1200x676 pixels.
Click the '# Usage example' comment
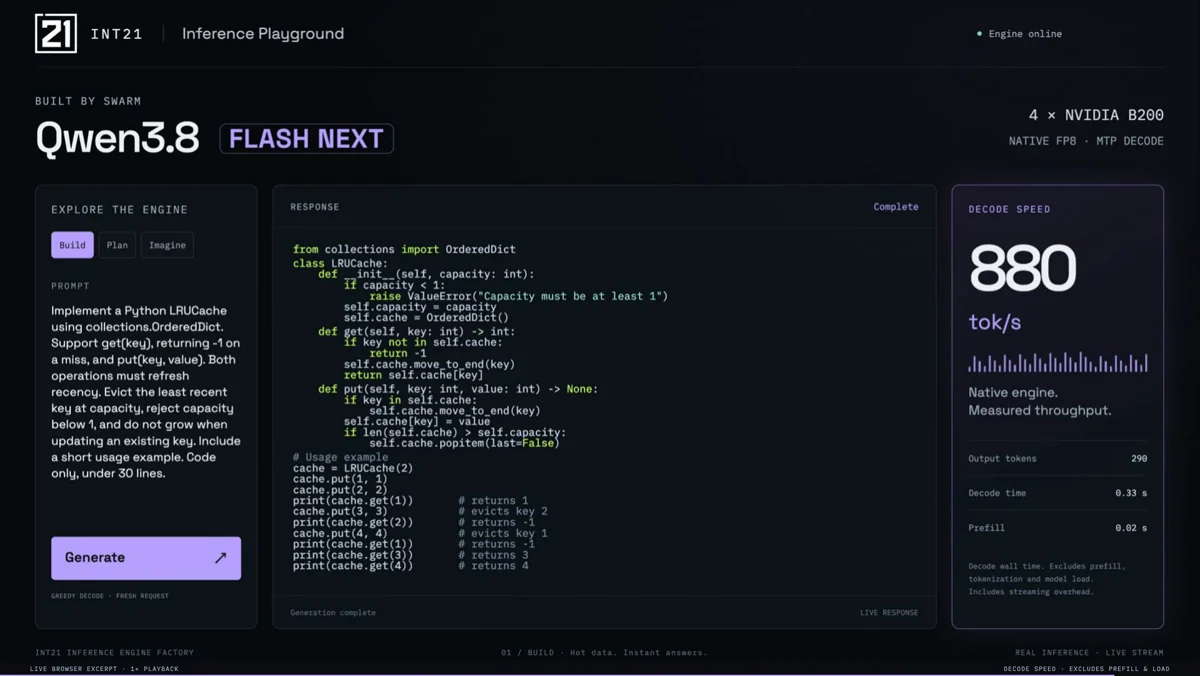click(x=341, y=457)
